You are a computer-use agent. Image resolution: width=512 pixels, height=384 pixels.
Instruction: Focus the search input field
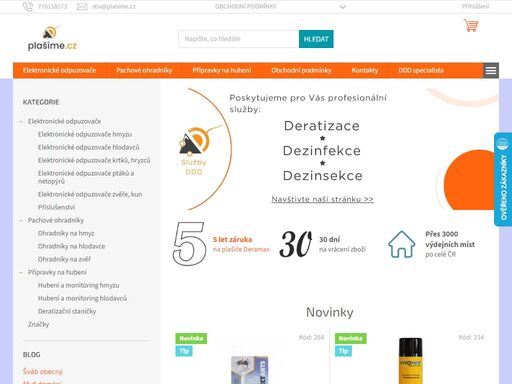coord(239,39)
